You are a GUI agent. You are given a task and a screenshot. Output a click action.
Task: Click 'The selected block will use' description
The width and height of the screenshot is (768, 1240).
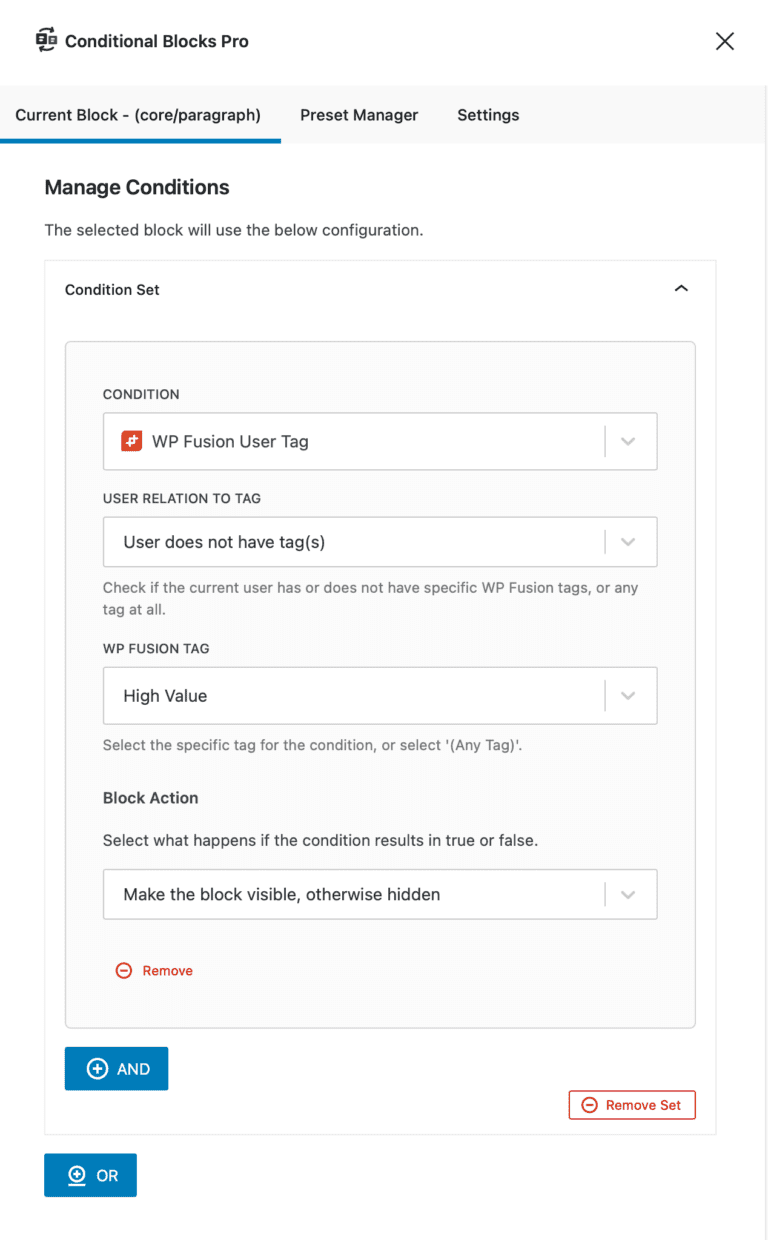click(234, 230)
